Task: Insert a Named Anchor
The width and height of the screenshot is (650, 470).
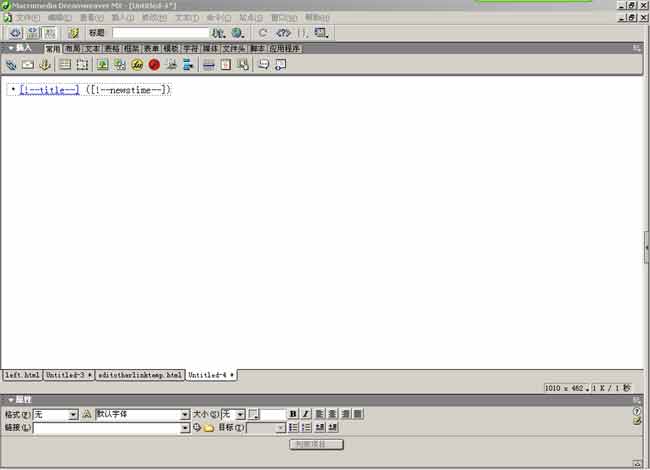Action: pos(44,65)
